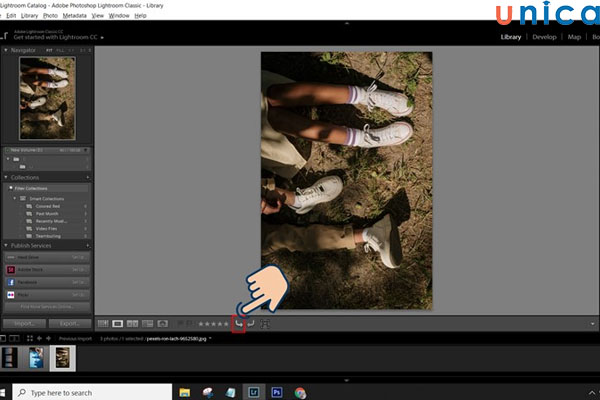Set up Hard Drive publish service
Screen dimensions: 600x400
click(79, 257)
